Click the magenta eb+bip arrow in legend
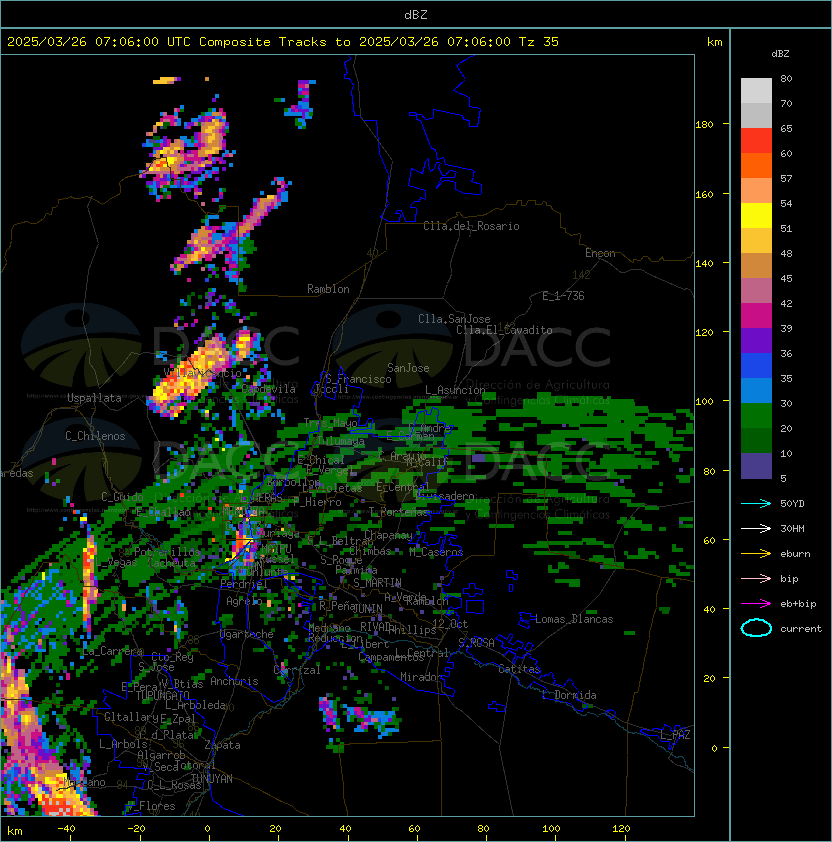 pos(756,604)
